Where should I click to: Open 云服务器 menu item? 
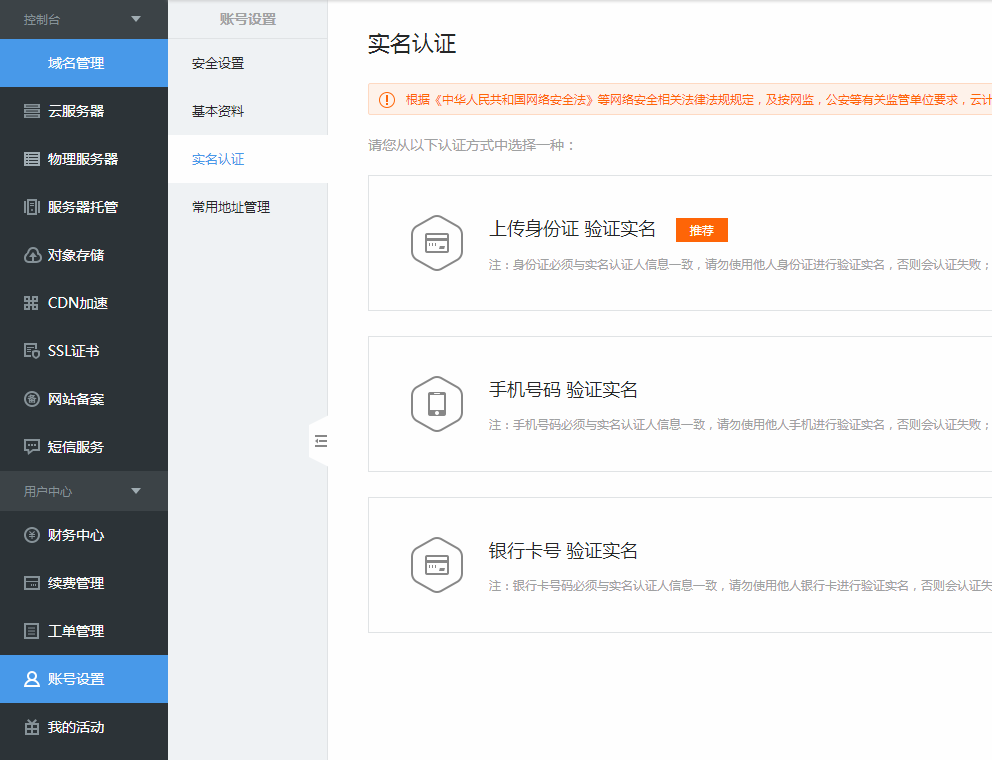[84, 111]
